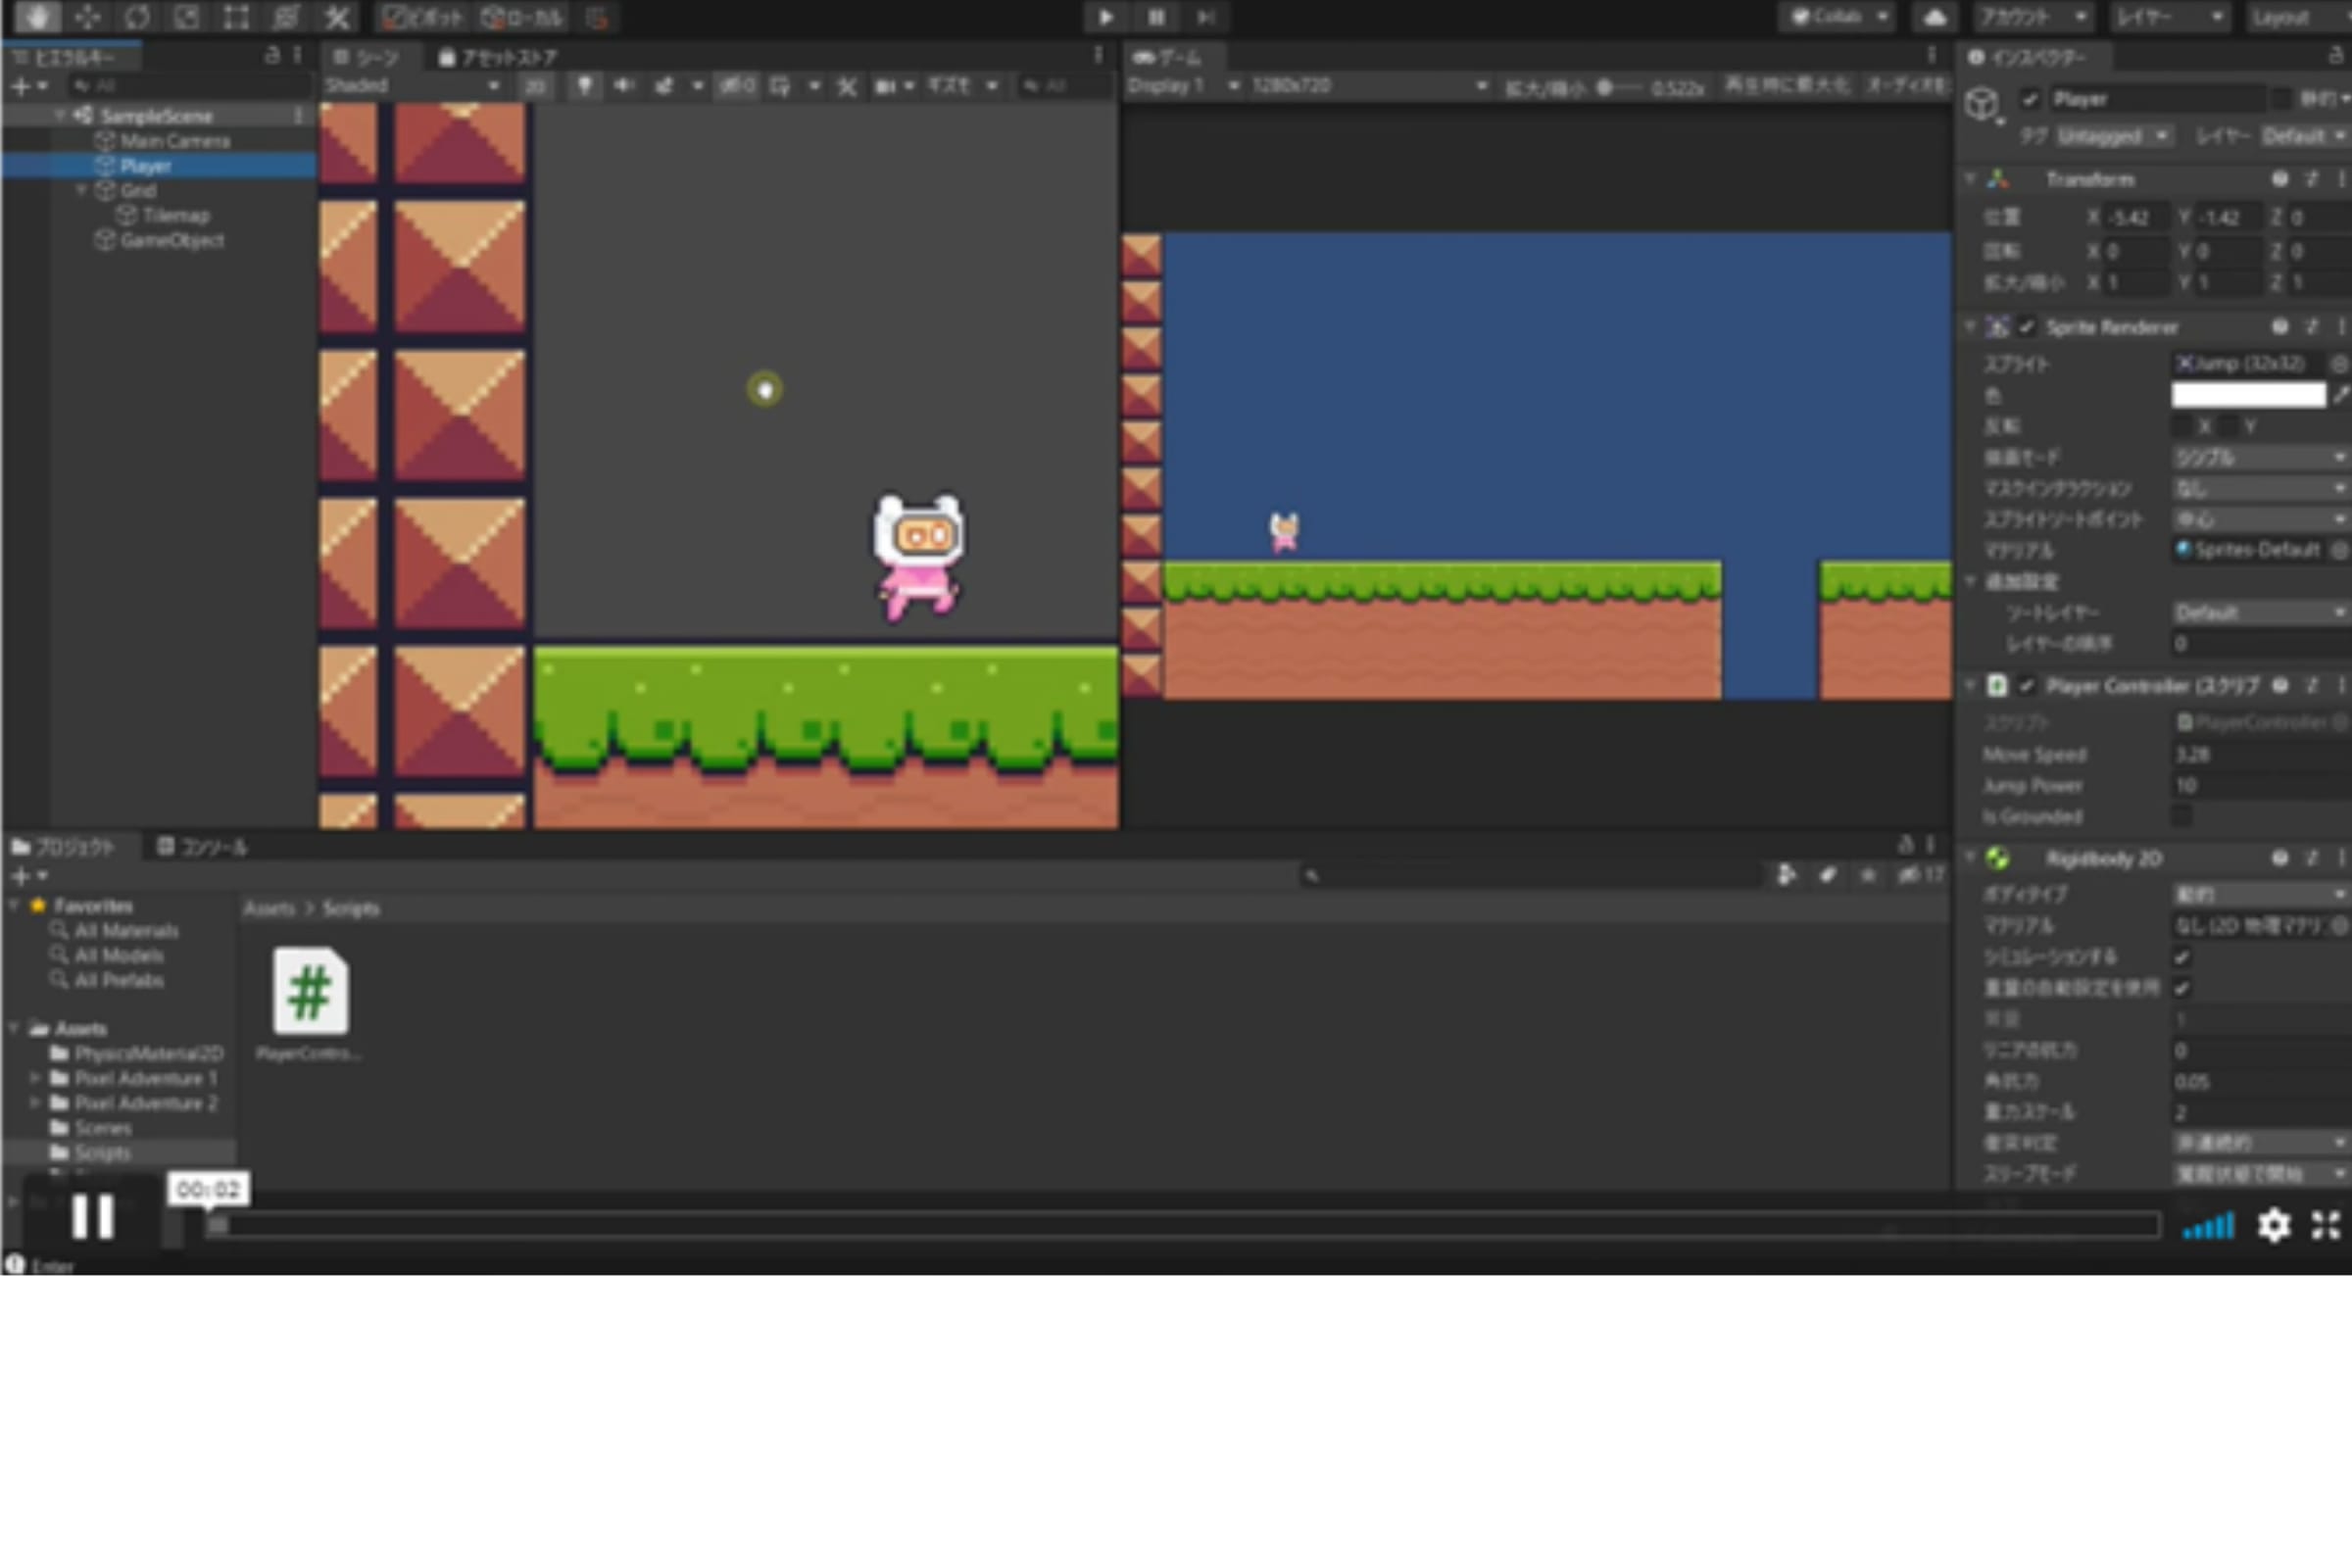This screenshot has width=2352, height=1568.
Task: Toggle Player active checkbox in Inspector
Action: [x=2029, y=99]
